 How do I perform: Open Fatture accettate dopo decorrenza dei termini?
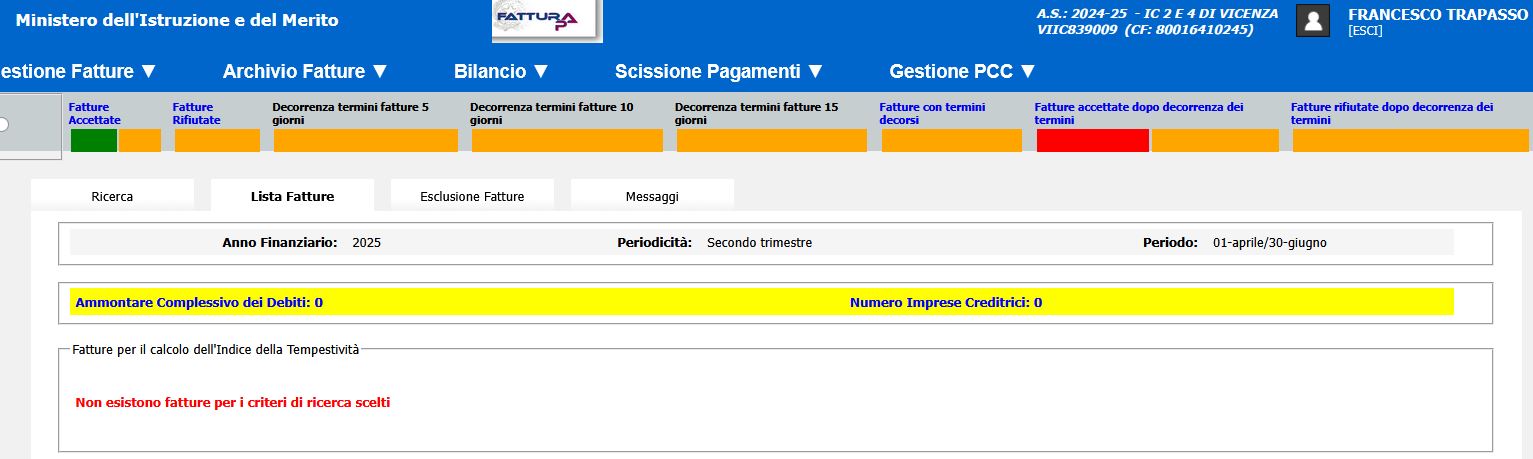point(1138,113)
